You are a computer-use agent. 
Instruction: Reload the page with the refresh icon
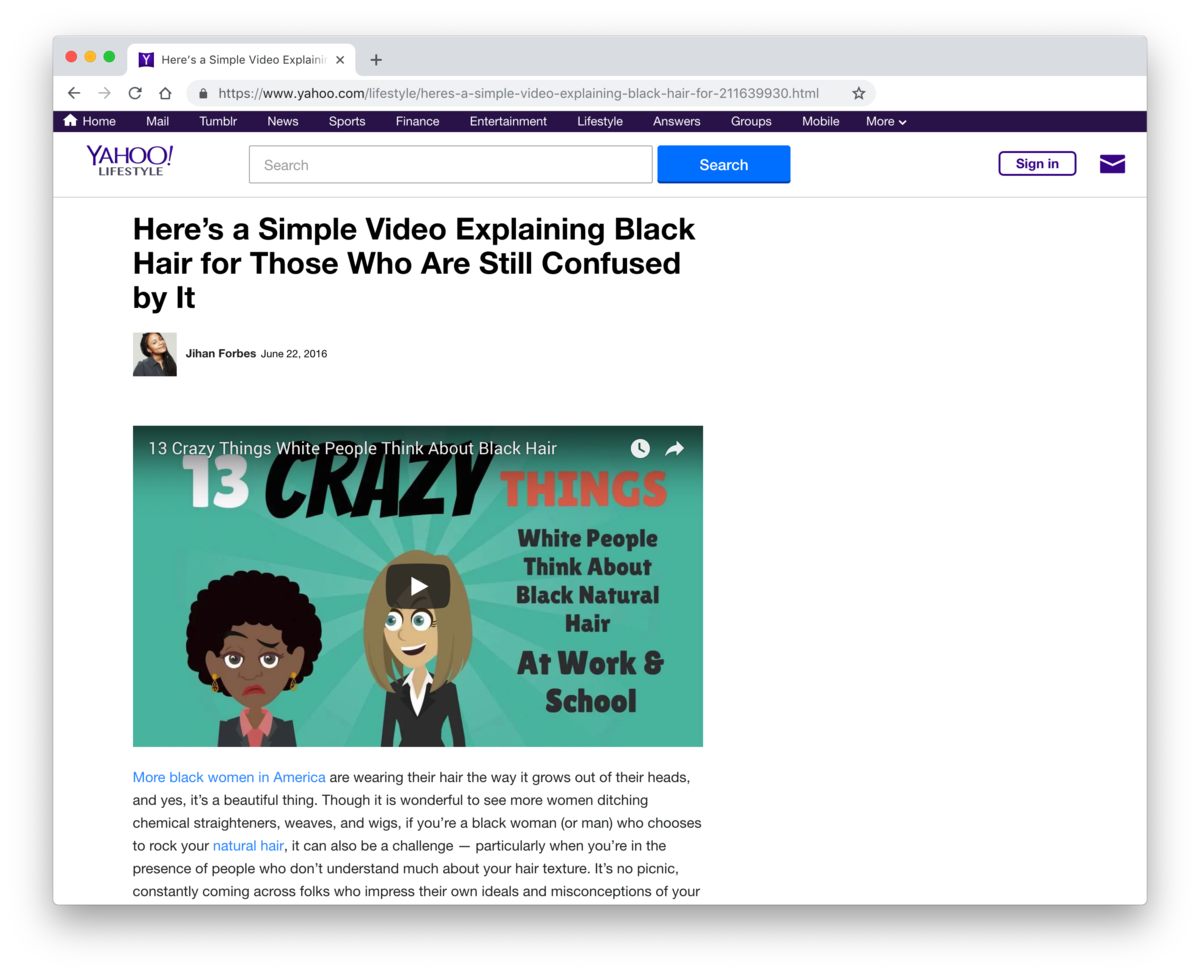point(135,93)
